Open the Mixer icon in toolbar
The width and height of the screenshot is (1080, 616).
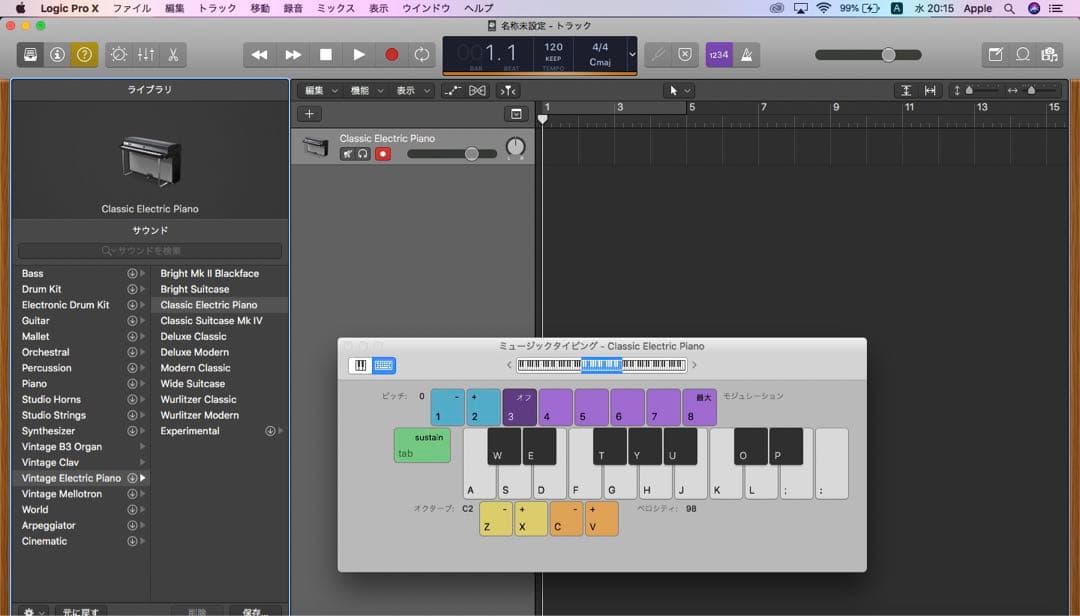coord(146,55)
